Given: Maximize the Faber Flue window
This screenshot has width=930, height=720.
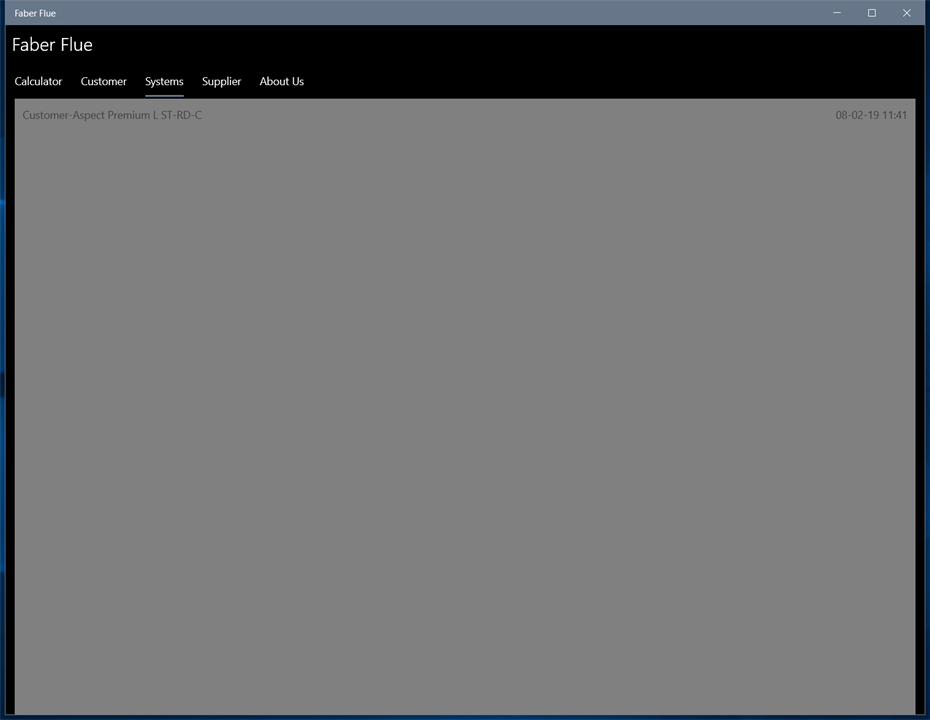Looking at the screenshot, I should click(872, 12).
